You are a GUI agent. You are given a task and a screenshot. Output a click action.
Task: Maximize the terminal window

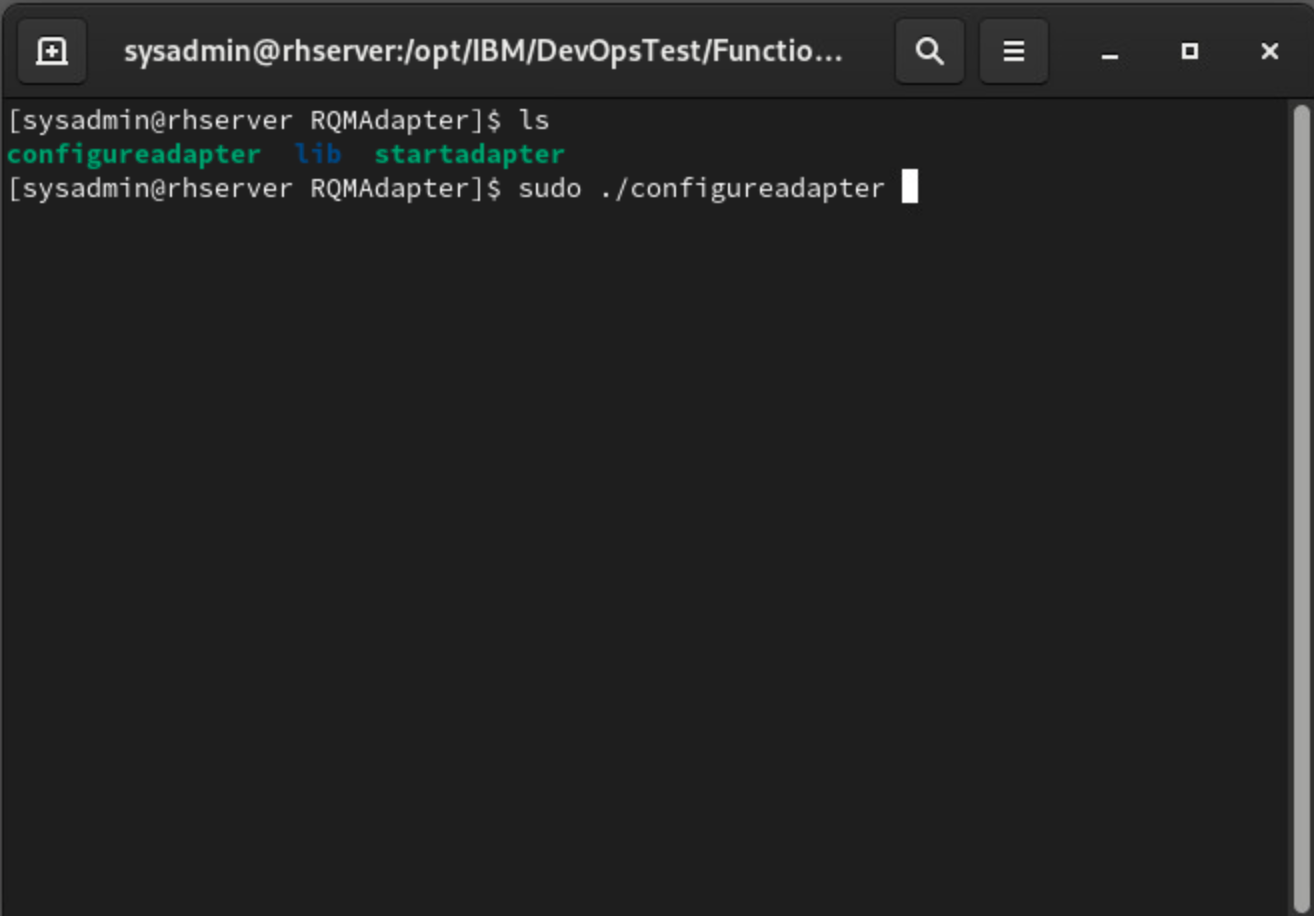point(1189,51)
